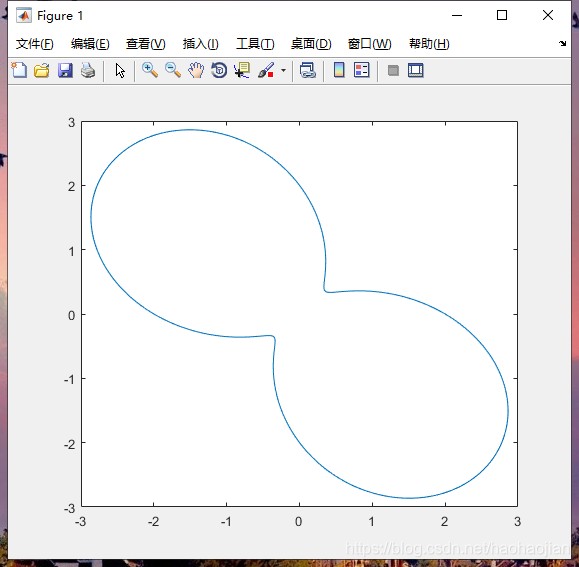The image size is (579, 567).
Task: Enable the Rotate 3D tool
Action: tap(219, 70)
